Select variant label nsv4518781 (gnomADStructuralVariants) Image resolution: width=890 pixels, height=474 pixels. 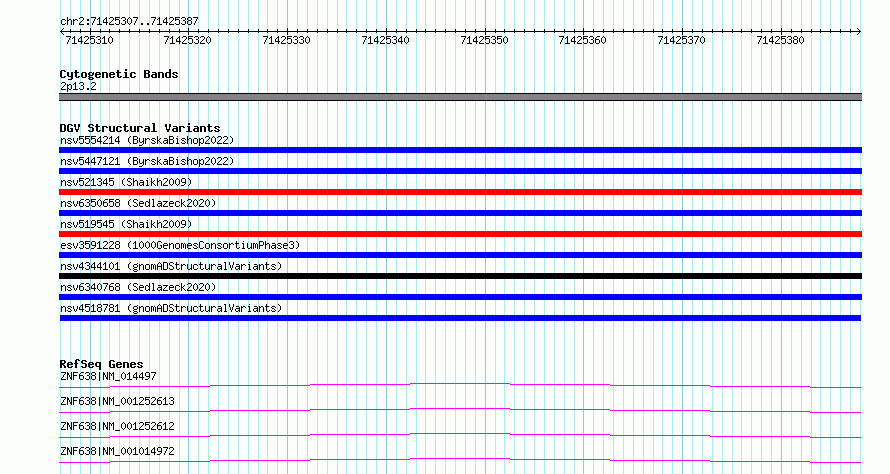point(171,308)
